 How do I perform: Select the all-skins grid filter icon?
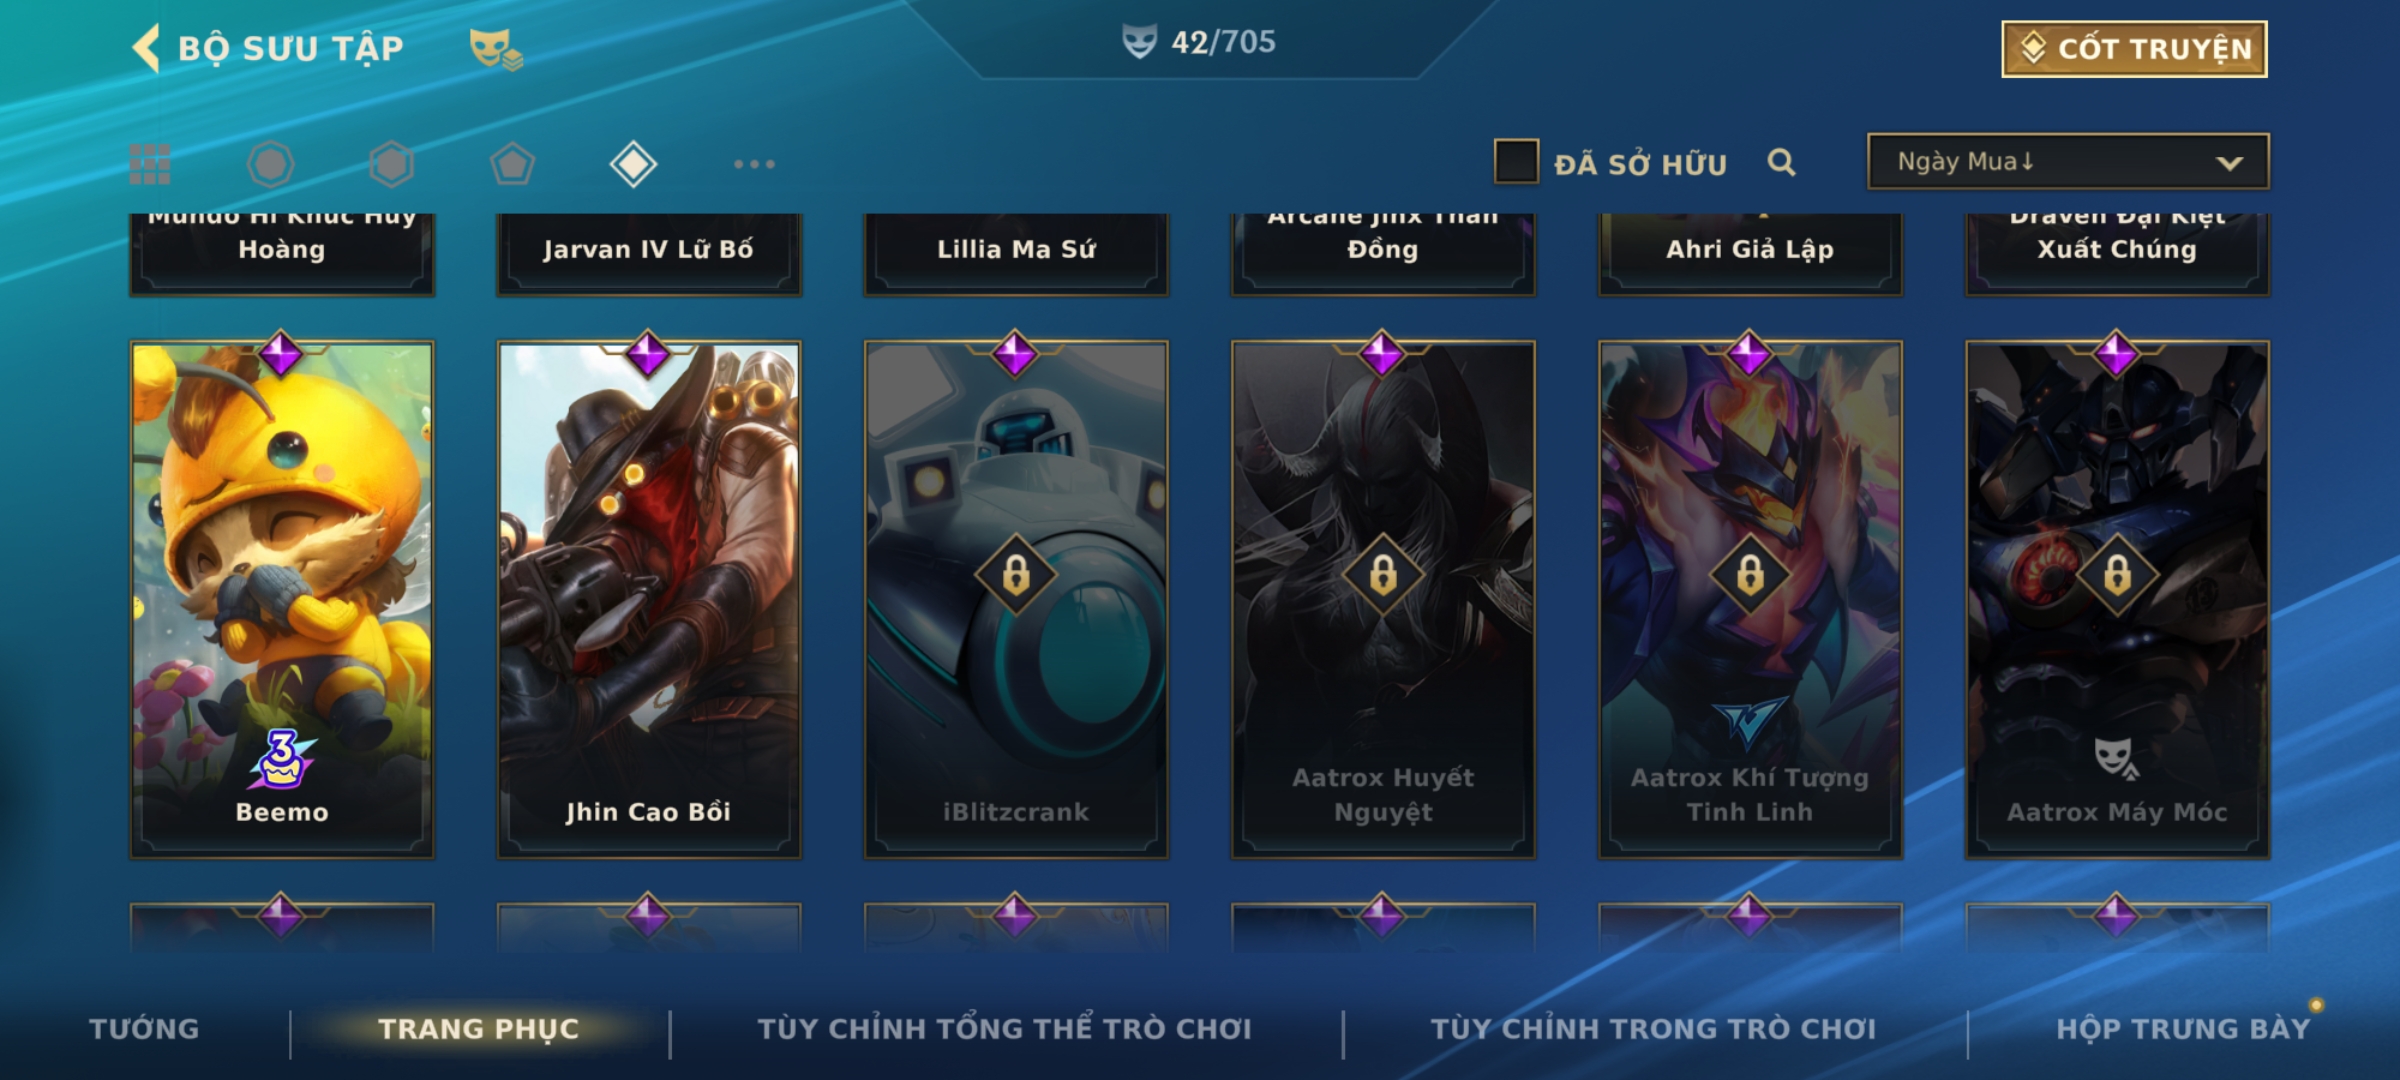pyautogui.click(x=150, y=164)
